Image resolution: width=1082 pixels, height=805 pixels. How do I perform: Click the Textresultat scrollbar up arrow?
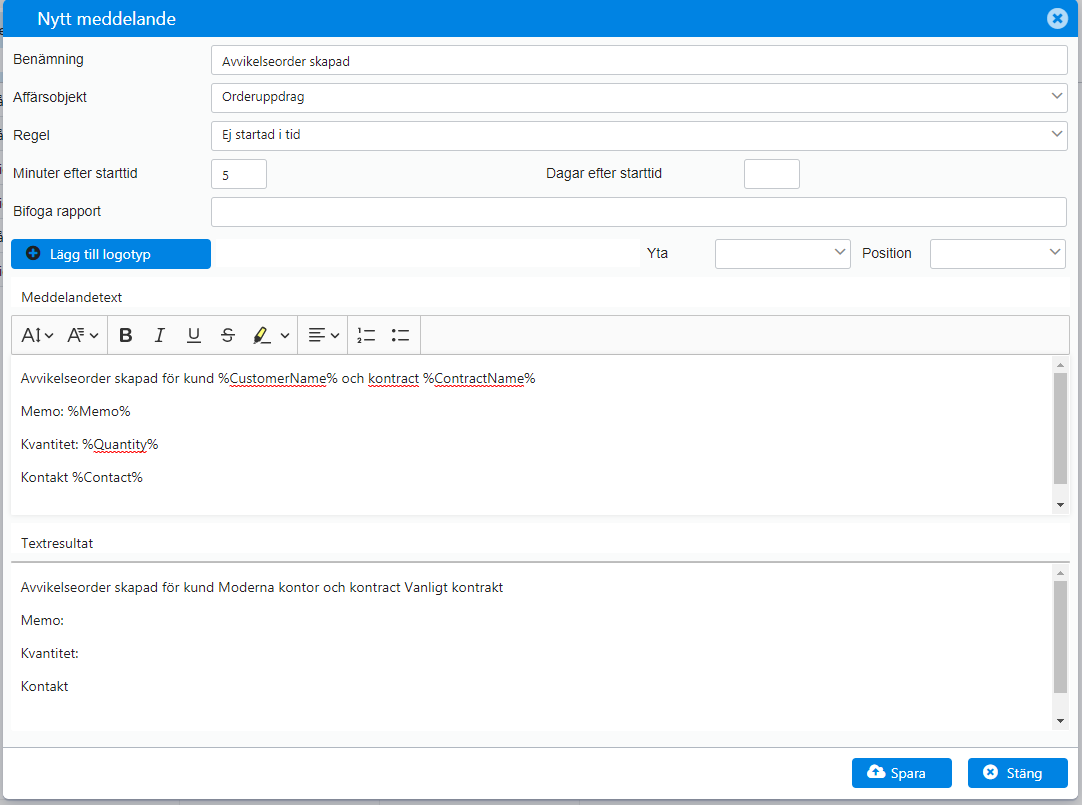[1061, 573]
